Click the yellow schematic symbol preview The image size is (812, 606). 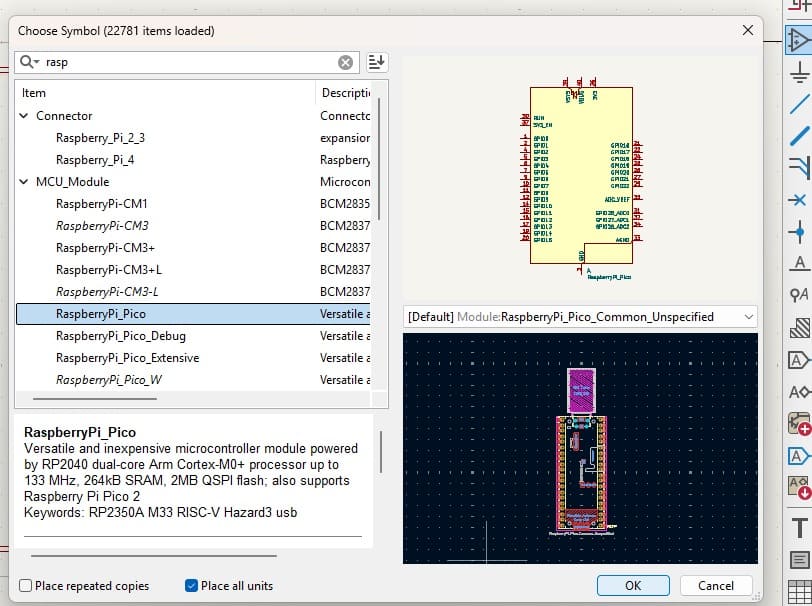[x=581, y=176]
